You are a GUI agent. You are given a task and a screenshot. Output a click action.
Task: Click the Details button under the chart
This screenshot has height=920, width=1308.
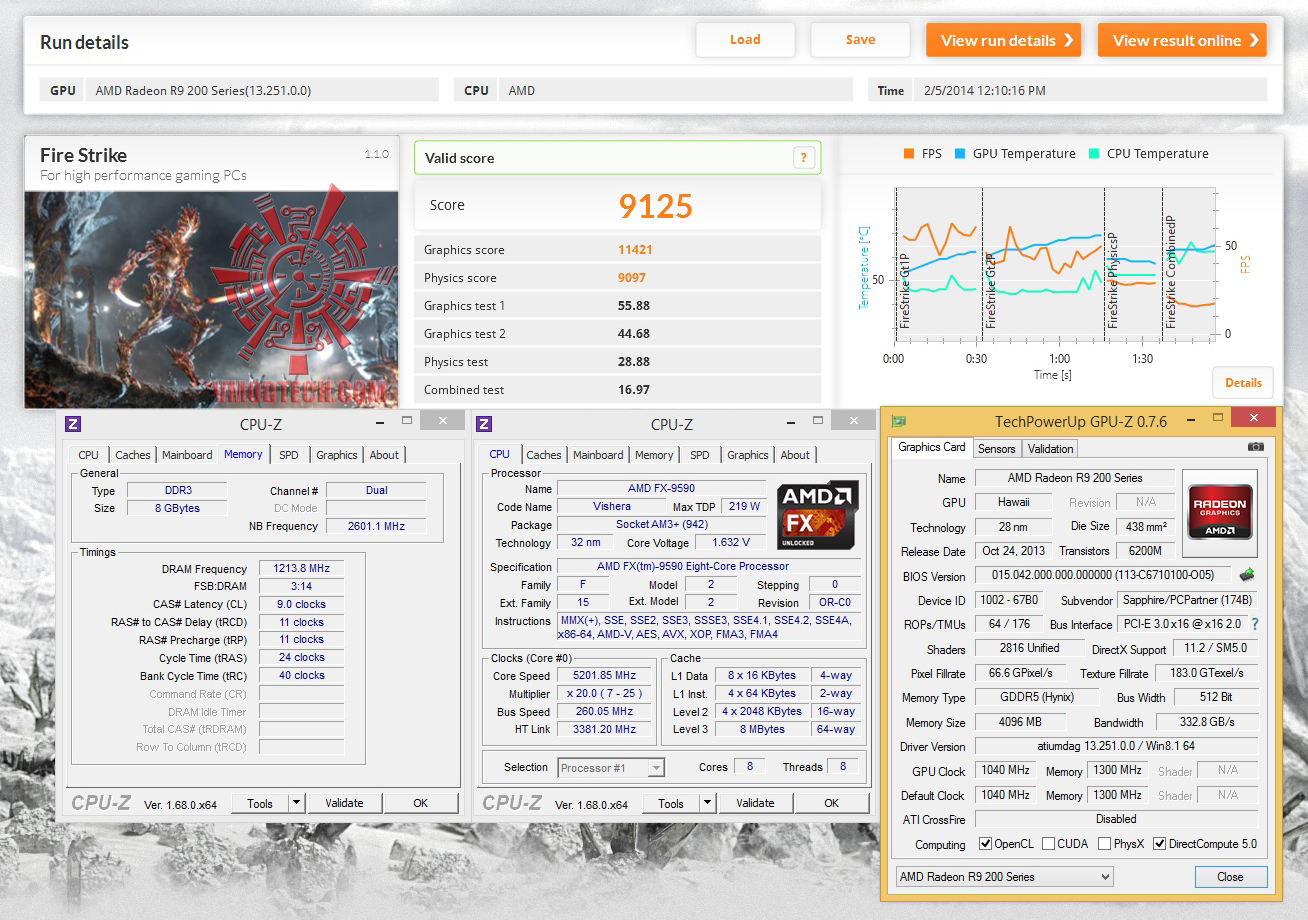[1243, 382]
